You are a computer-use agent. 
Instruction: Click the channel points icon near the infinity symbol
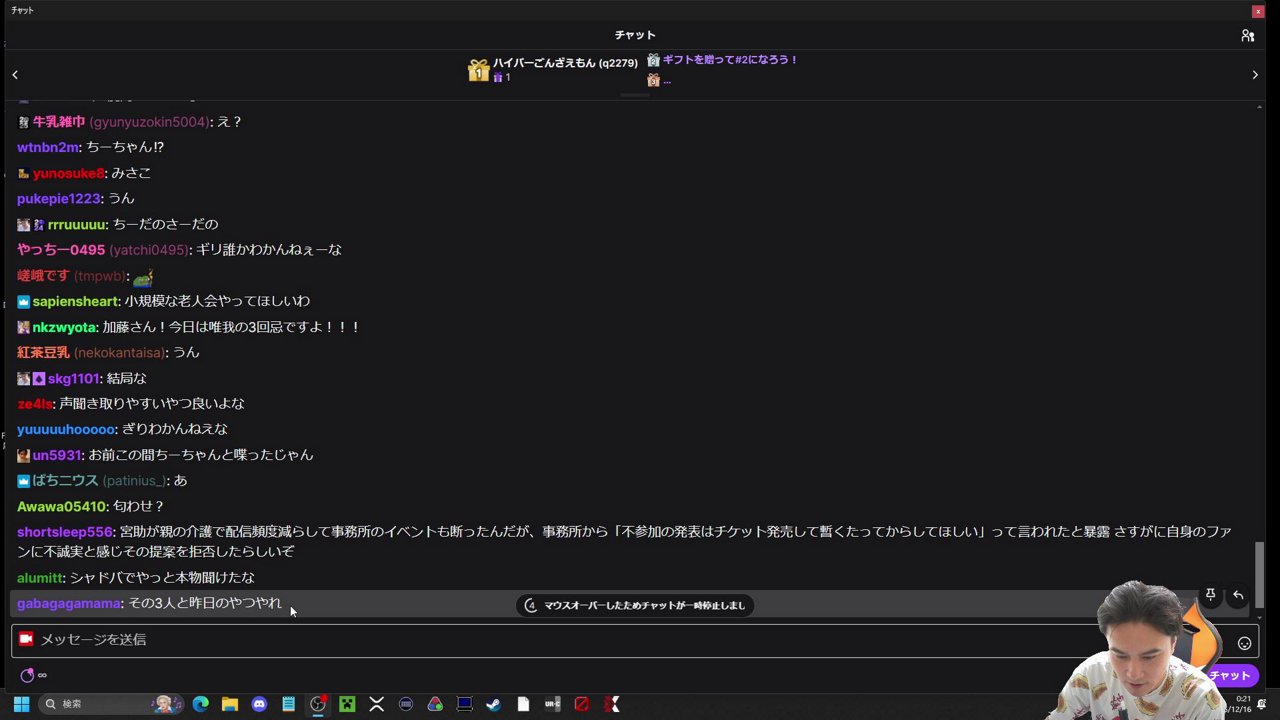[27, 675]
